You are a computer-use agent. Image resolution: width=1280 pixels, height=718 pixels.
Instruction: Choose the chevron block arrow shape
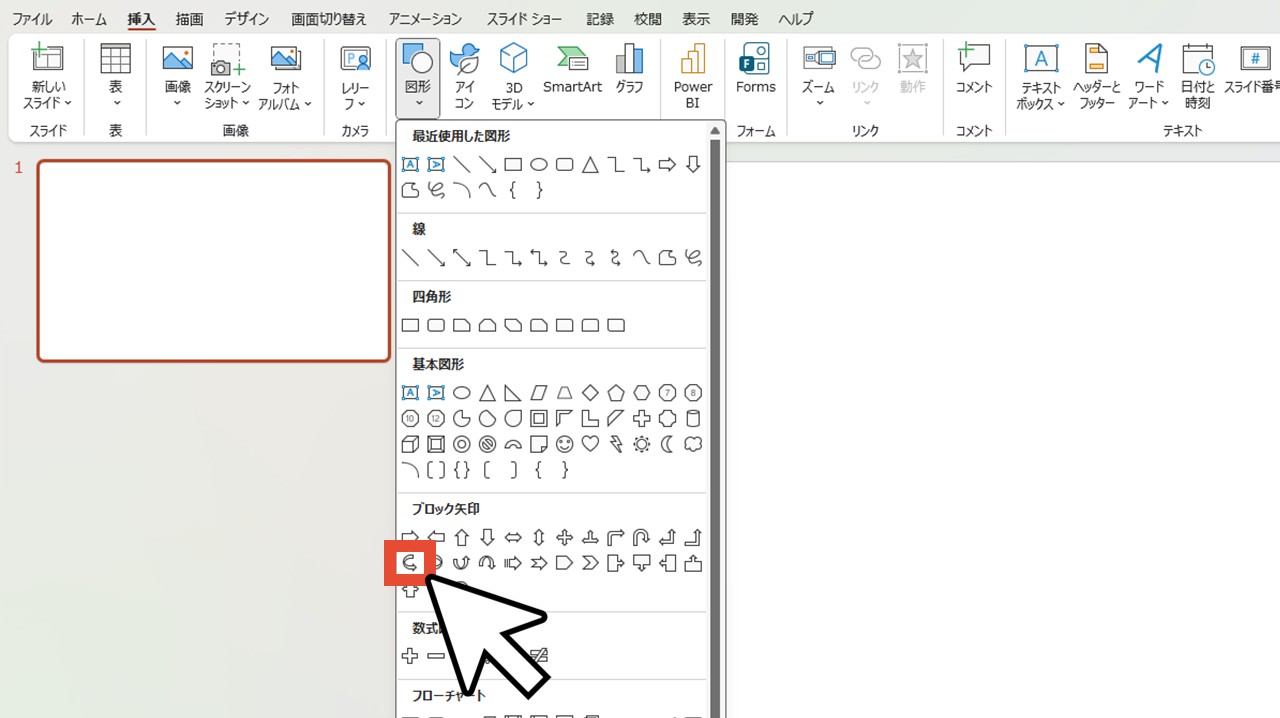[x=590, y=563]
